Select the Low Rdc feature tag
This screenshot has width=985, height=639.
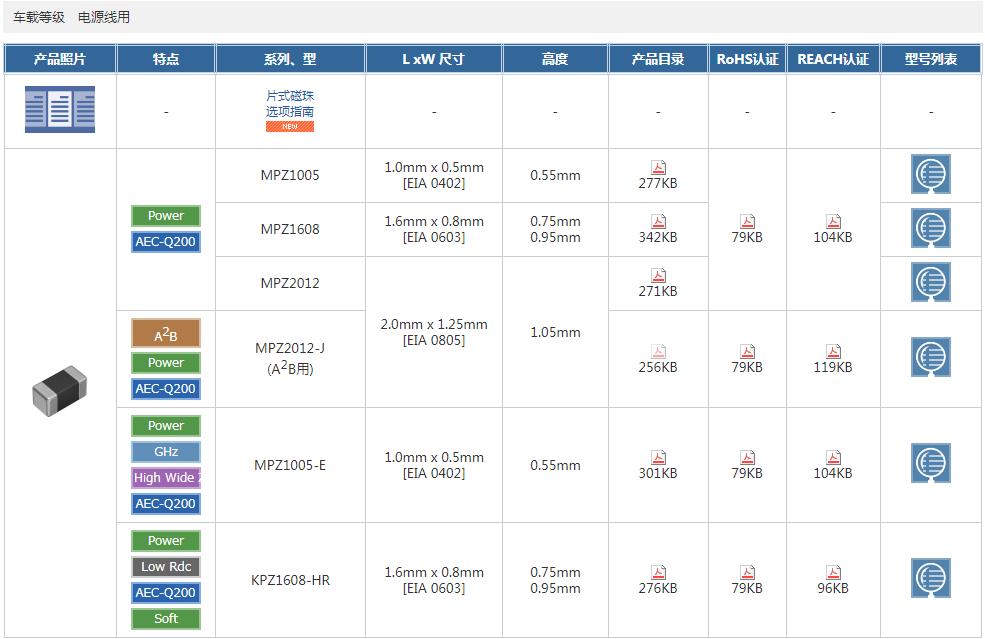click(x=166, y=567)
